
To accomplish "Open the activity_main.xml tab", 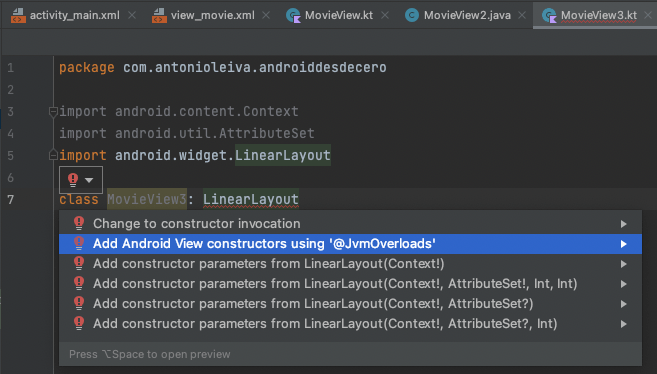I will pyautogui.click(x=75, y=15).
